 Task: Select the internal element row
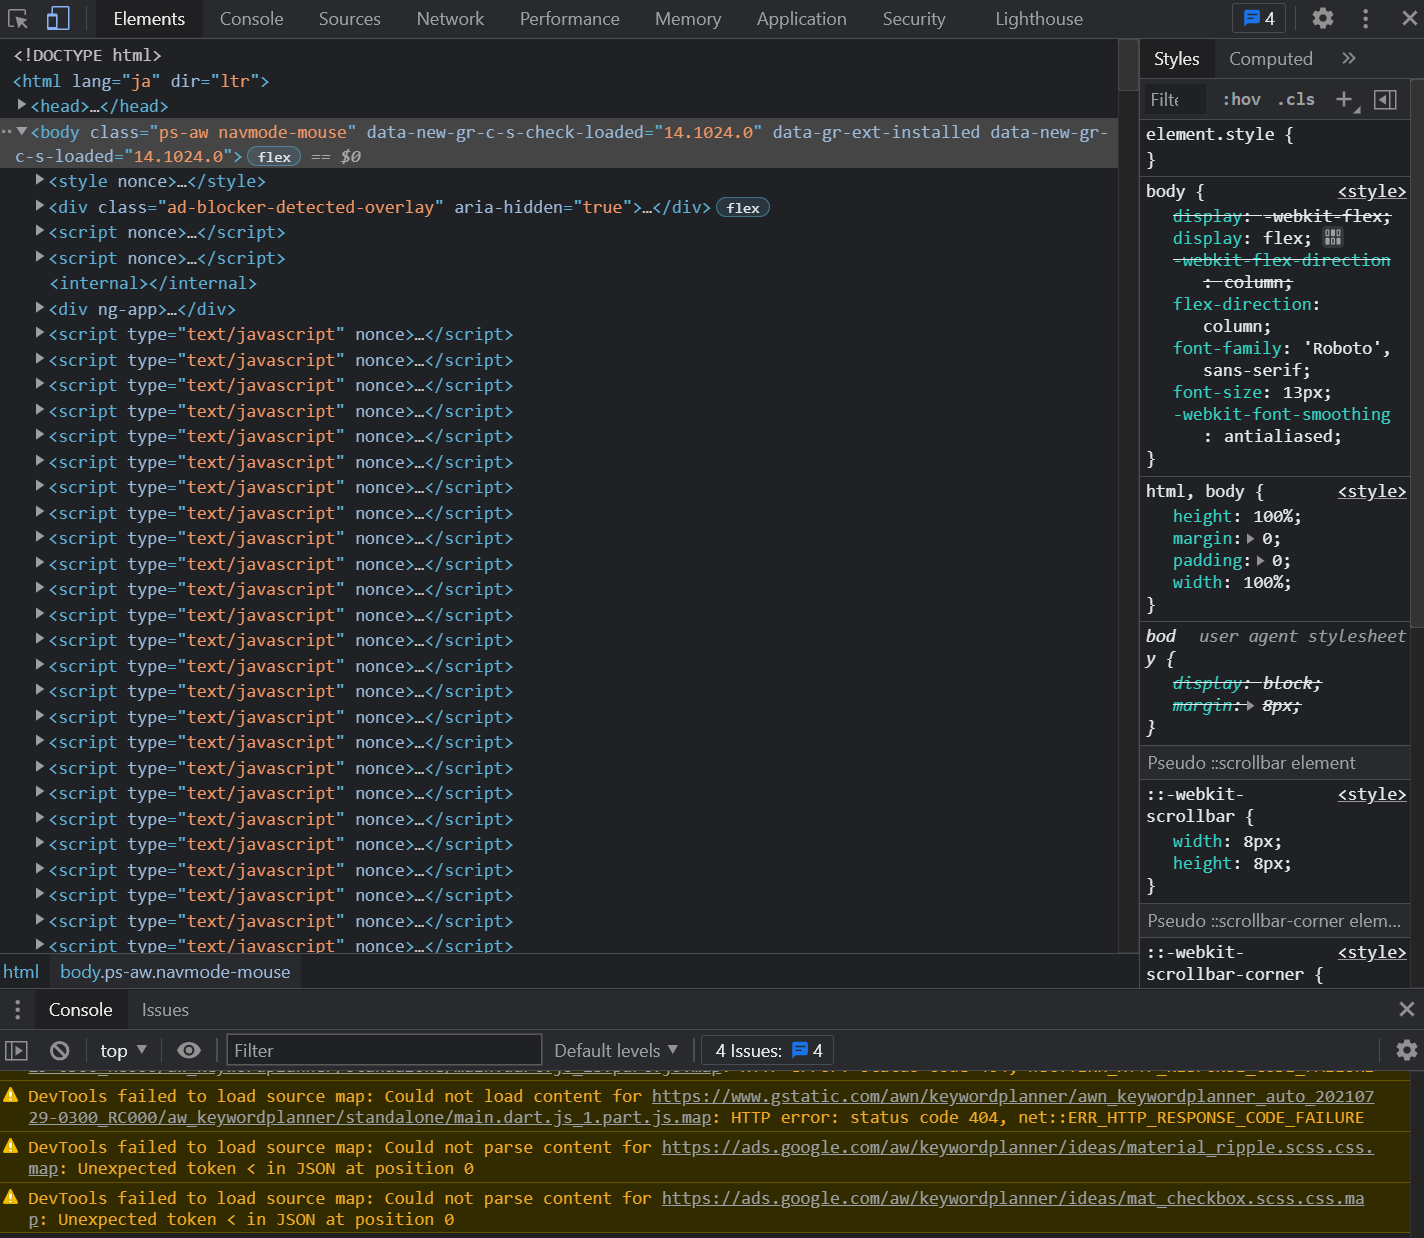point(153,283)
